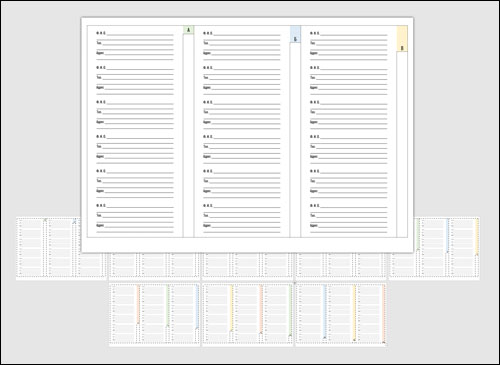500x365 pixels.
Task: Click the light blue index tab on the enlarged page
Action: 295,34
